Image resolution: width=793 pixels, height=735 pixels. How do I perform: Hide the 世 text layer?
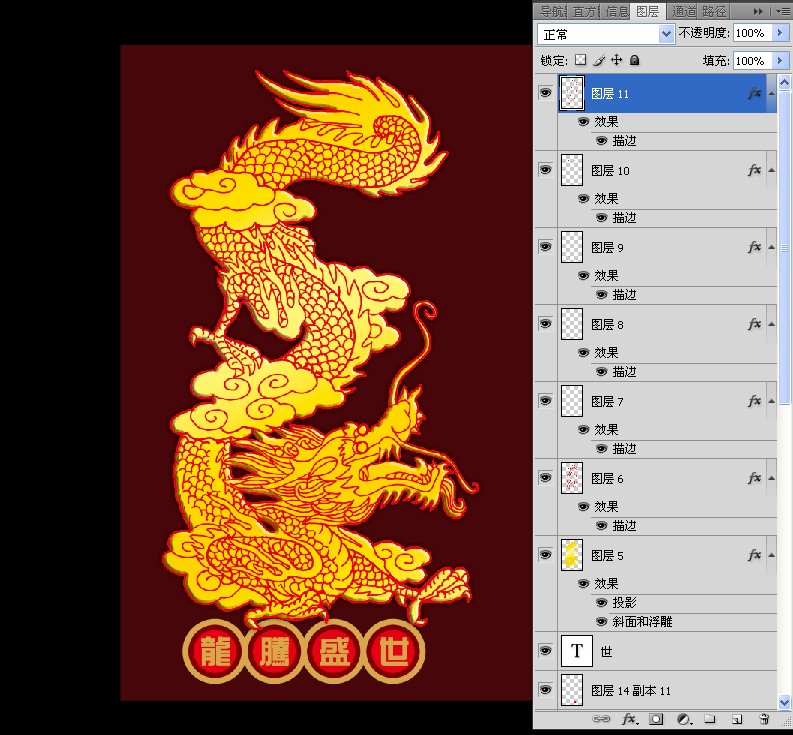[545, 651]
